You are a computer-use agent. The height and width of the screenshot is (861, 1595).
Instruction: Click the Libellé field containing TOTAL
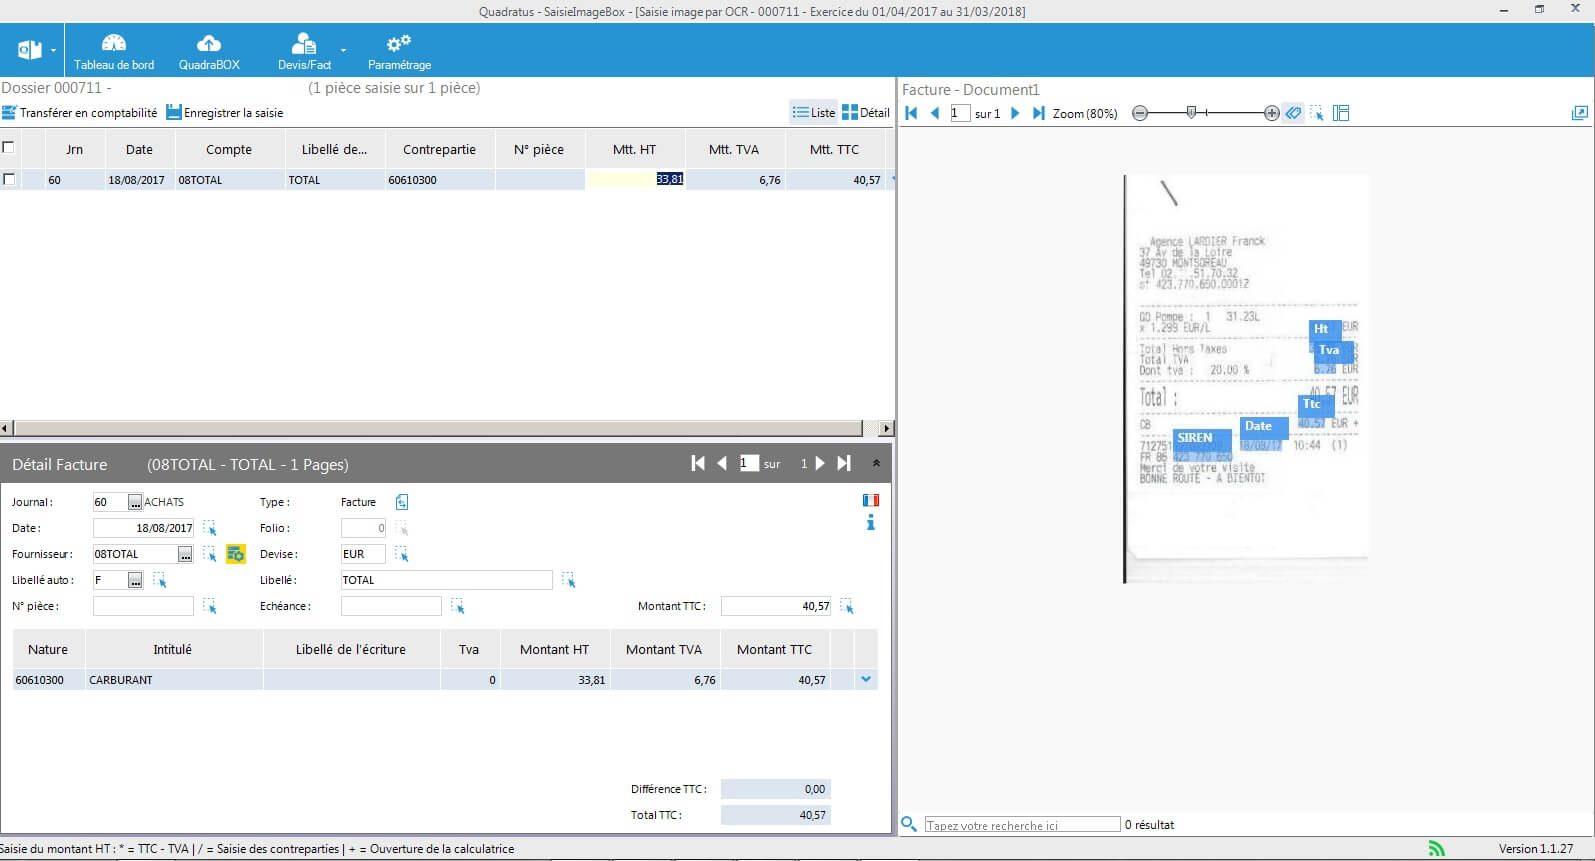446,580
